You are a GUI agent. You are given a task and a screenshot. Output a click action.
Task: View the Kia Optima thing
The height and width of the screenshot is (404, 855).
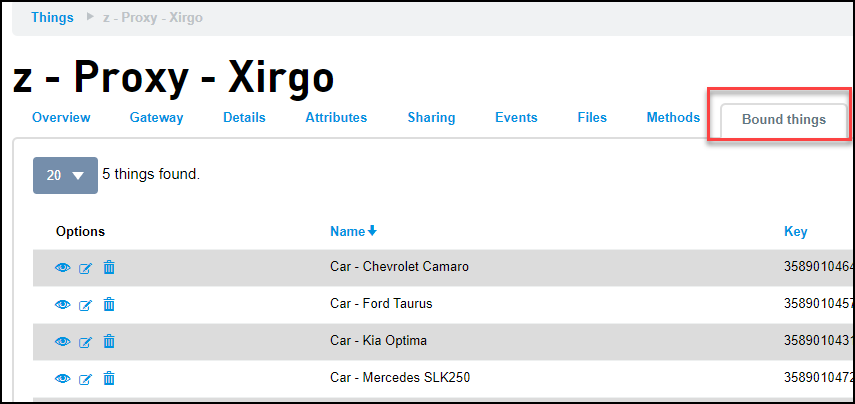pos(63,341)
